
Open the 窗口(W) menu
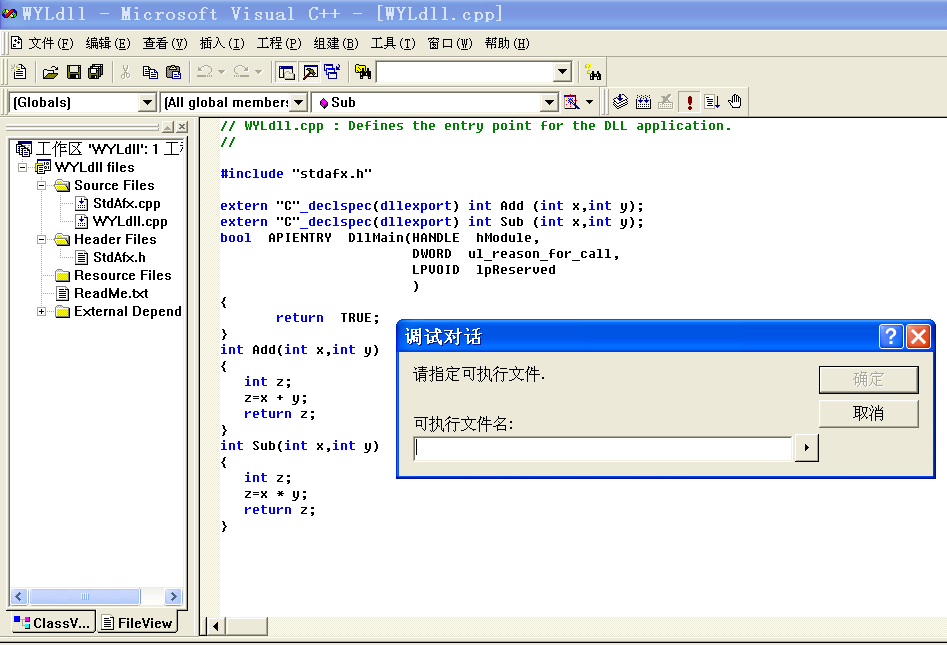tap(450, 43)
